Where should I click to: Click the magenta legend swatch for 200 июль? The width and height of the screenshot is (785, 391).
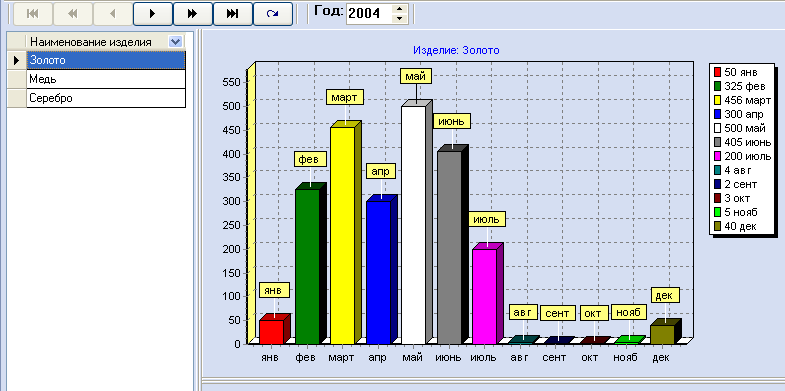(x=717, y=156)
